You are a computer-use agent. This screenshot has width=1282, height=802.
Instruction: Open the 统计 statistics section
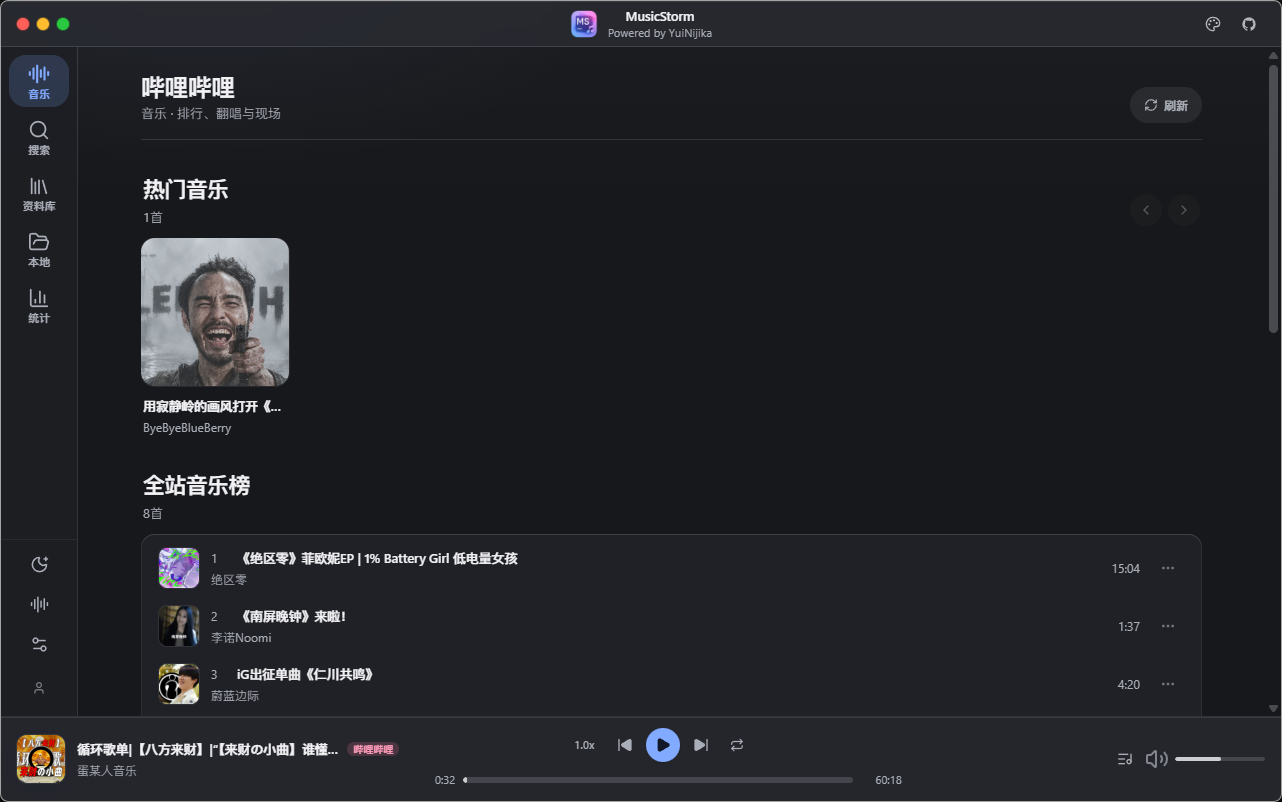click(x=39, y=306)
